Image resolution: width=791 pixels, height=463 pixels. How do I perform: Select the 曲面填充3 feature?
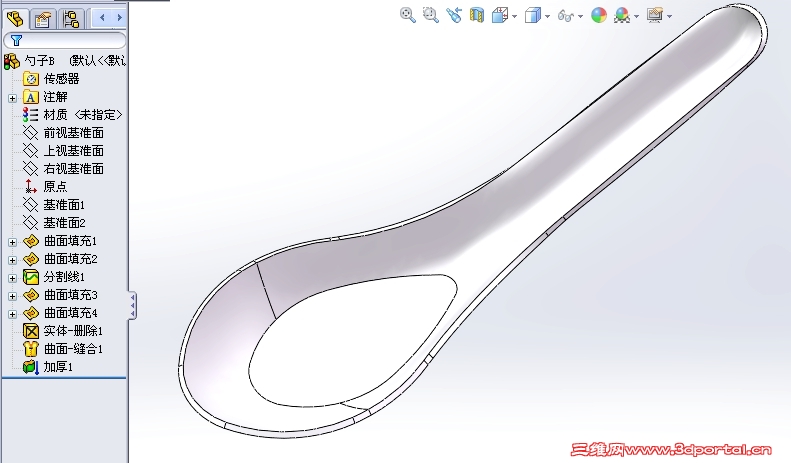coord(71,295)
